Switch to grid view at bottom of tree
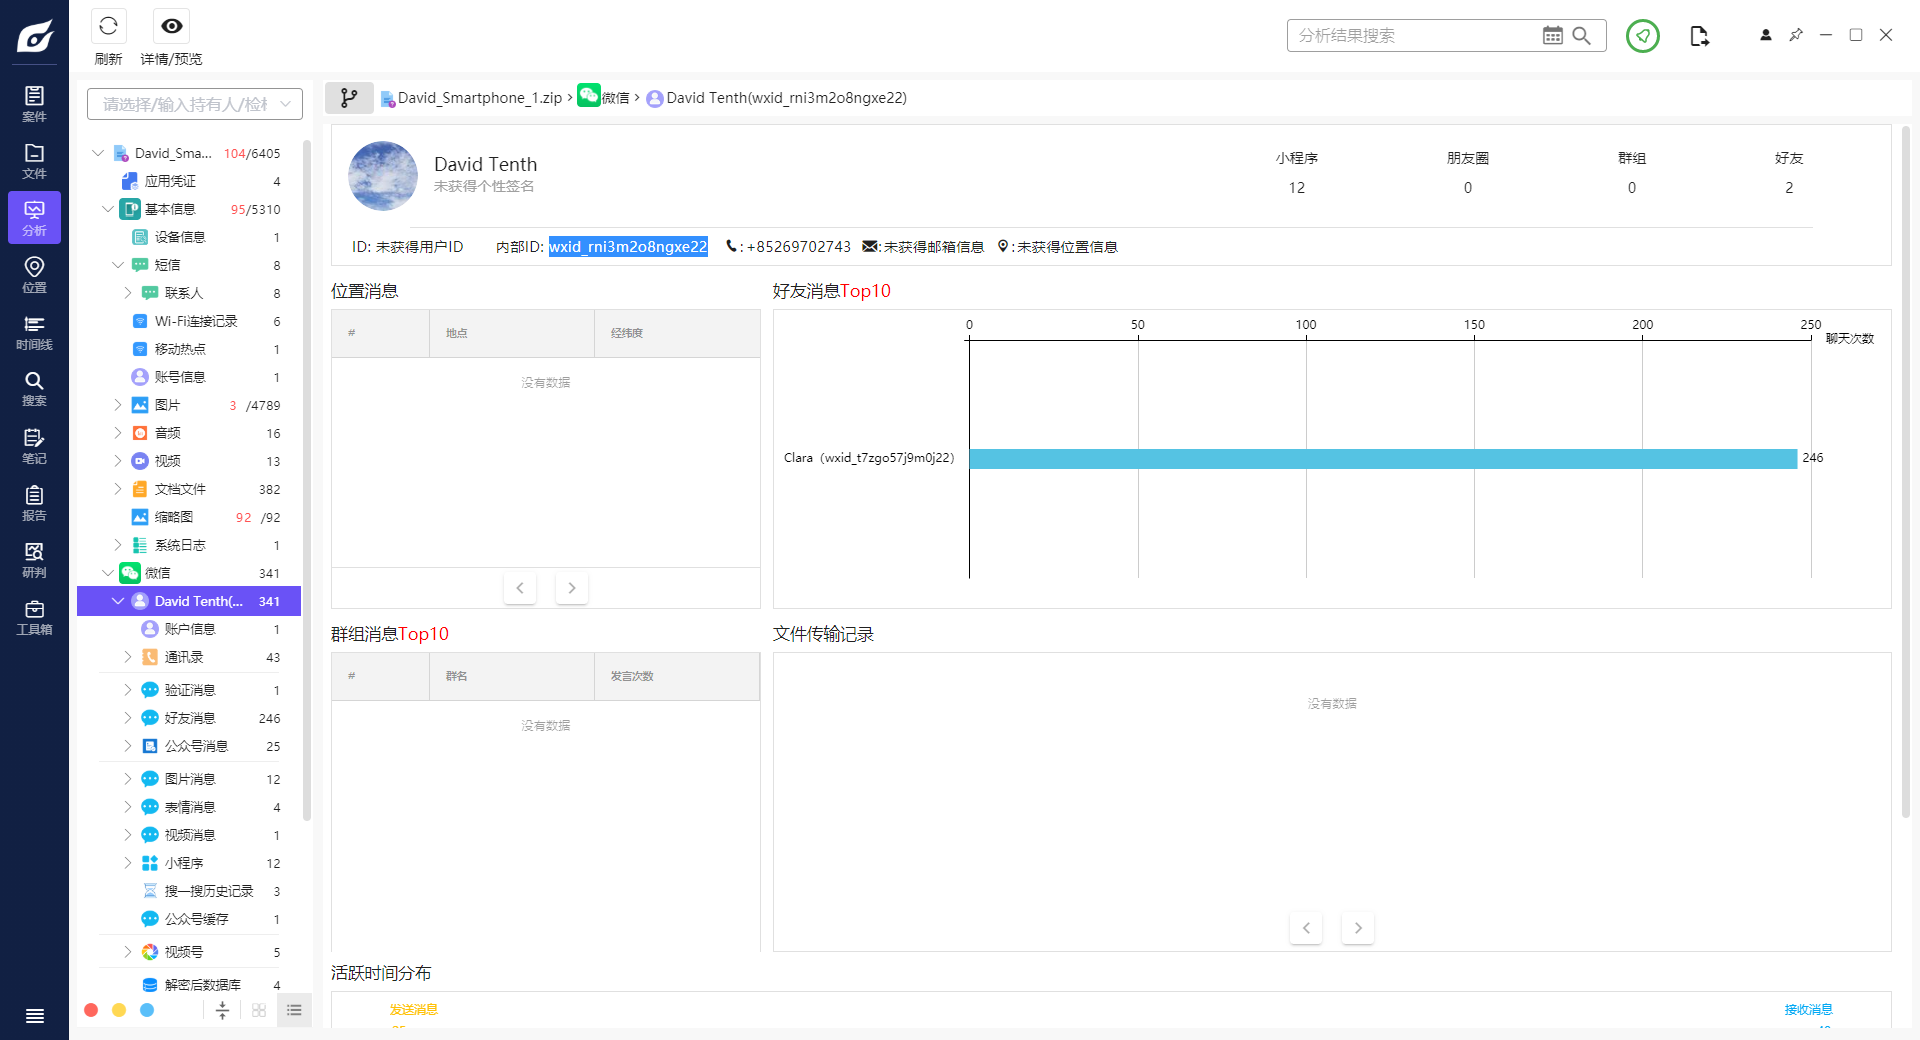The width and height of the screenshot is (1920, 1040). tap(259, 1010)
